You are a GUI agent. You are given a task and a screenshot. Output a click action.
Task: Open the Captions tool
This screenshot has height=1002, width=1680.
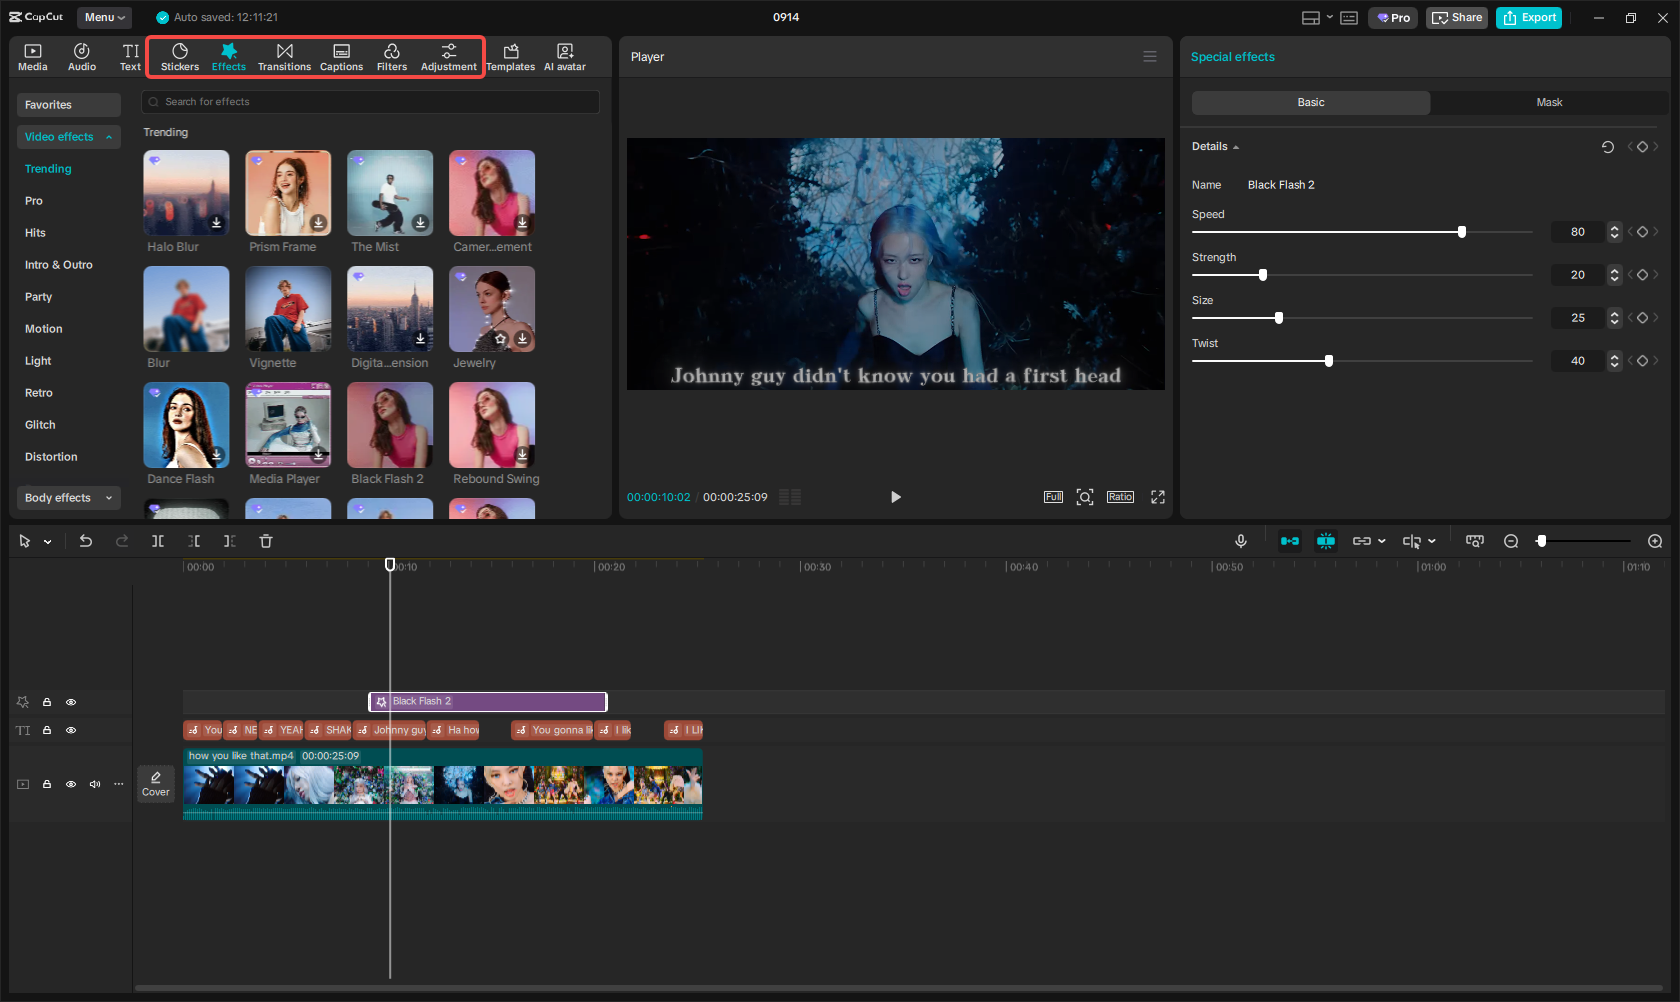[x=341, y=56]
